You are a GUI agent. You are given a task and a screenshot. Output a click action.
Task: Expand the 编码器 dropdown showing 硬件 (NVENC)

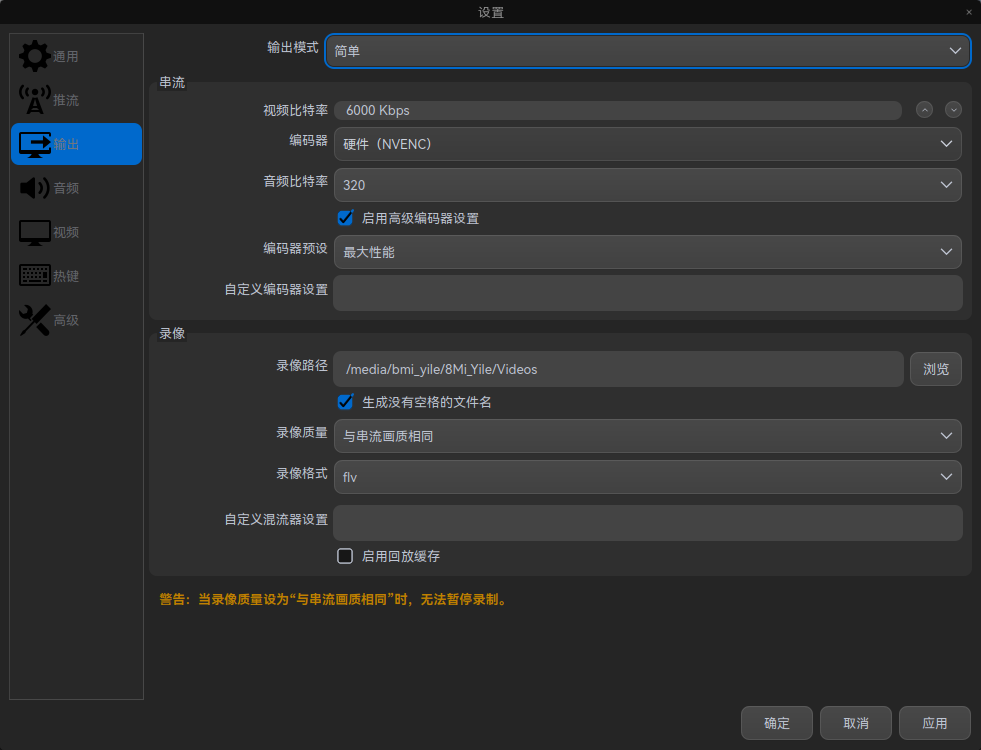[648, 144]
